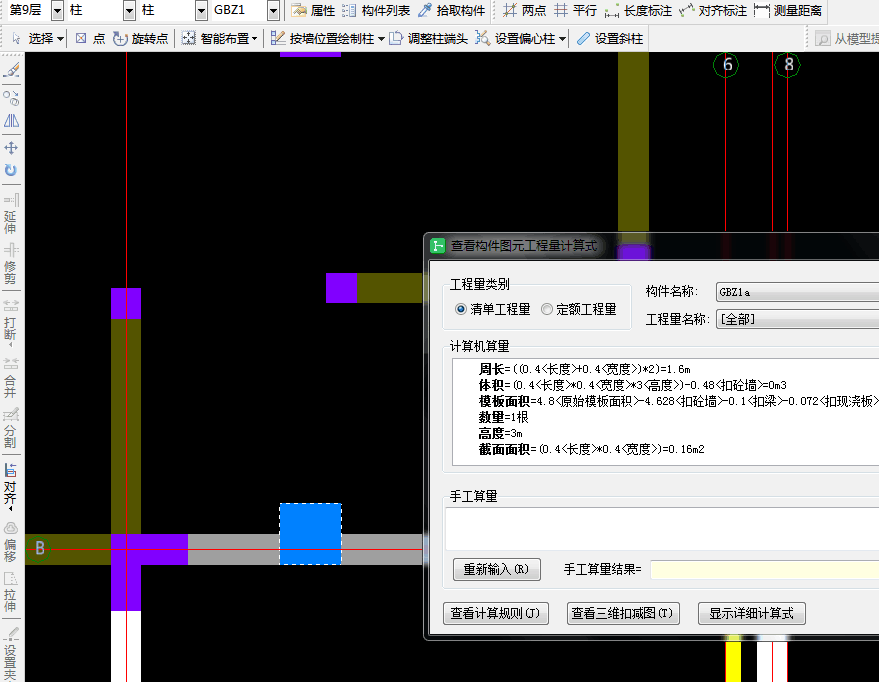This screenshot has height=682, width=879.
Task: Click the 体积 calculation line
Action: (632, 386)
